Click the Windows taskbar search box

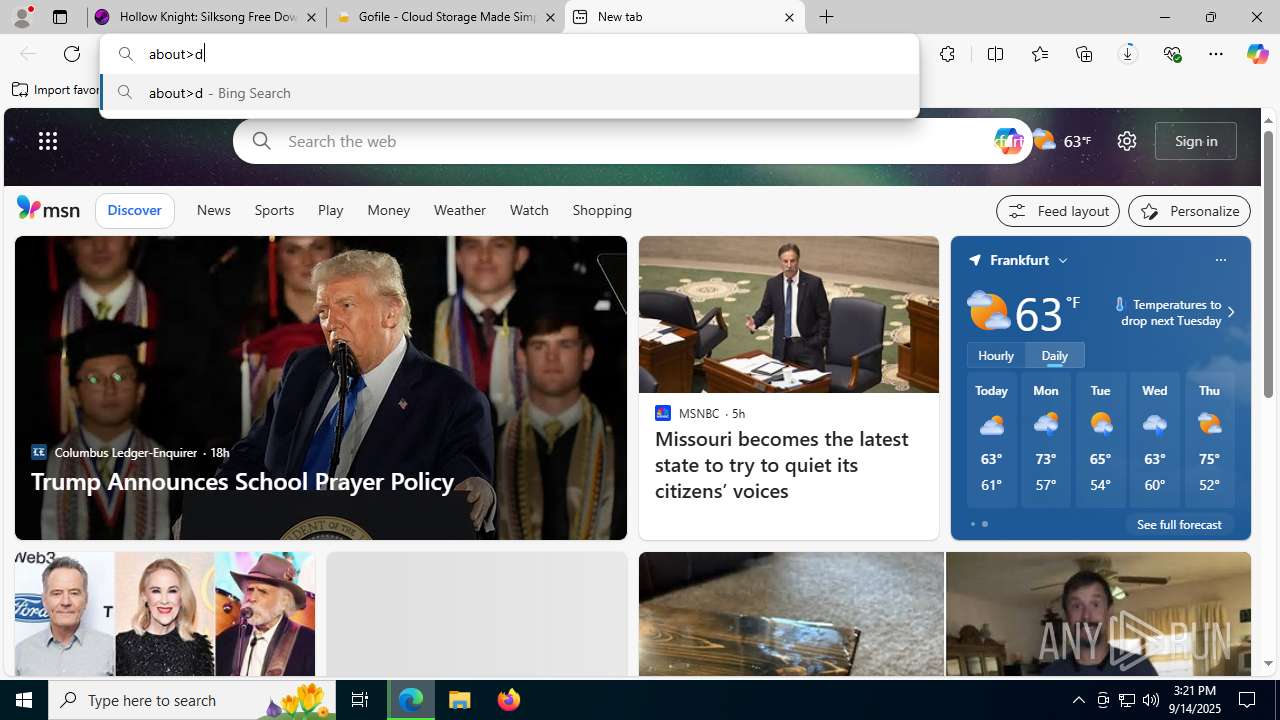coord(193,700)
